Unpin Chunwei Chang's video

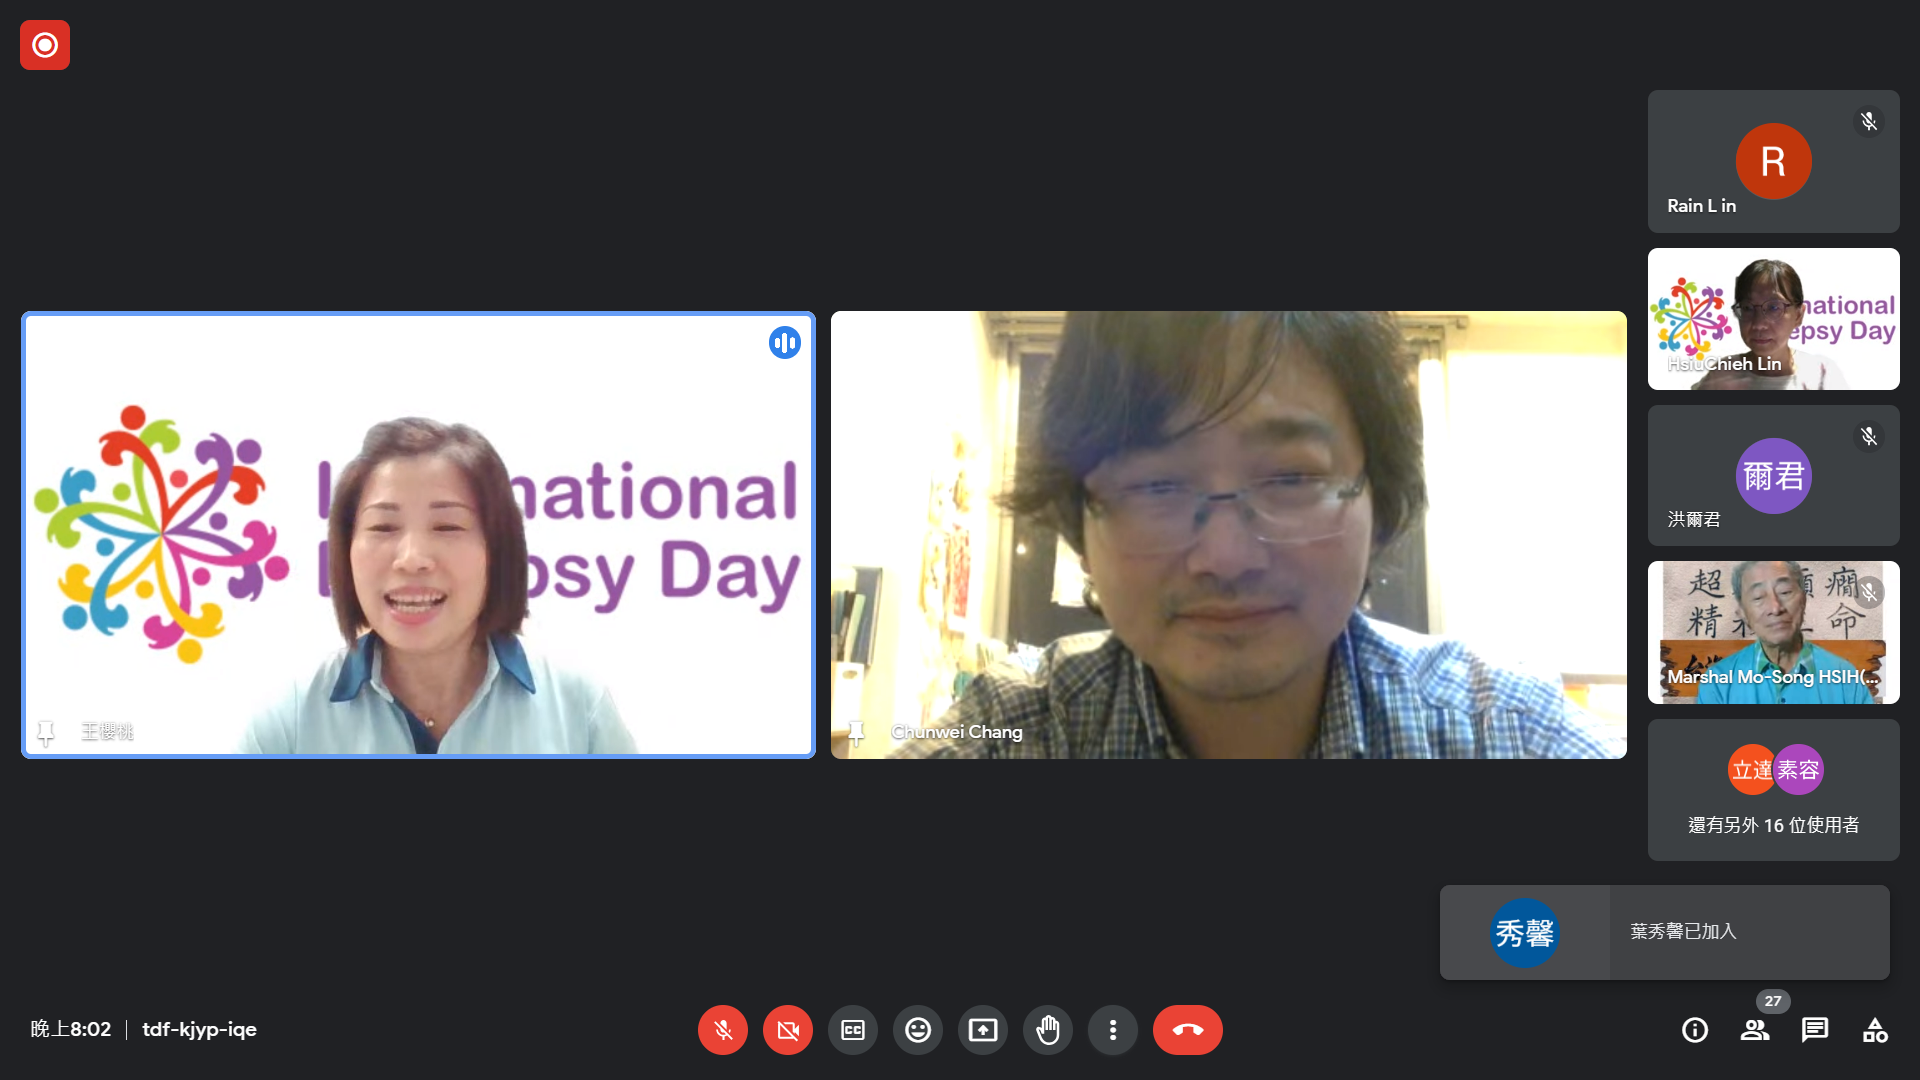click(x=855, y=732)
